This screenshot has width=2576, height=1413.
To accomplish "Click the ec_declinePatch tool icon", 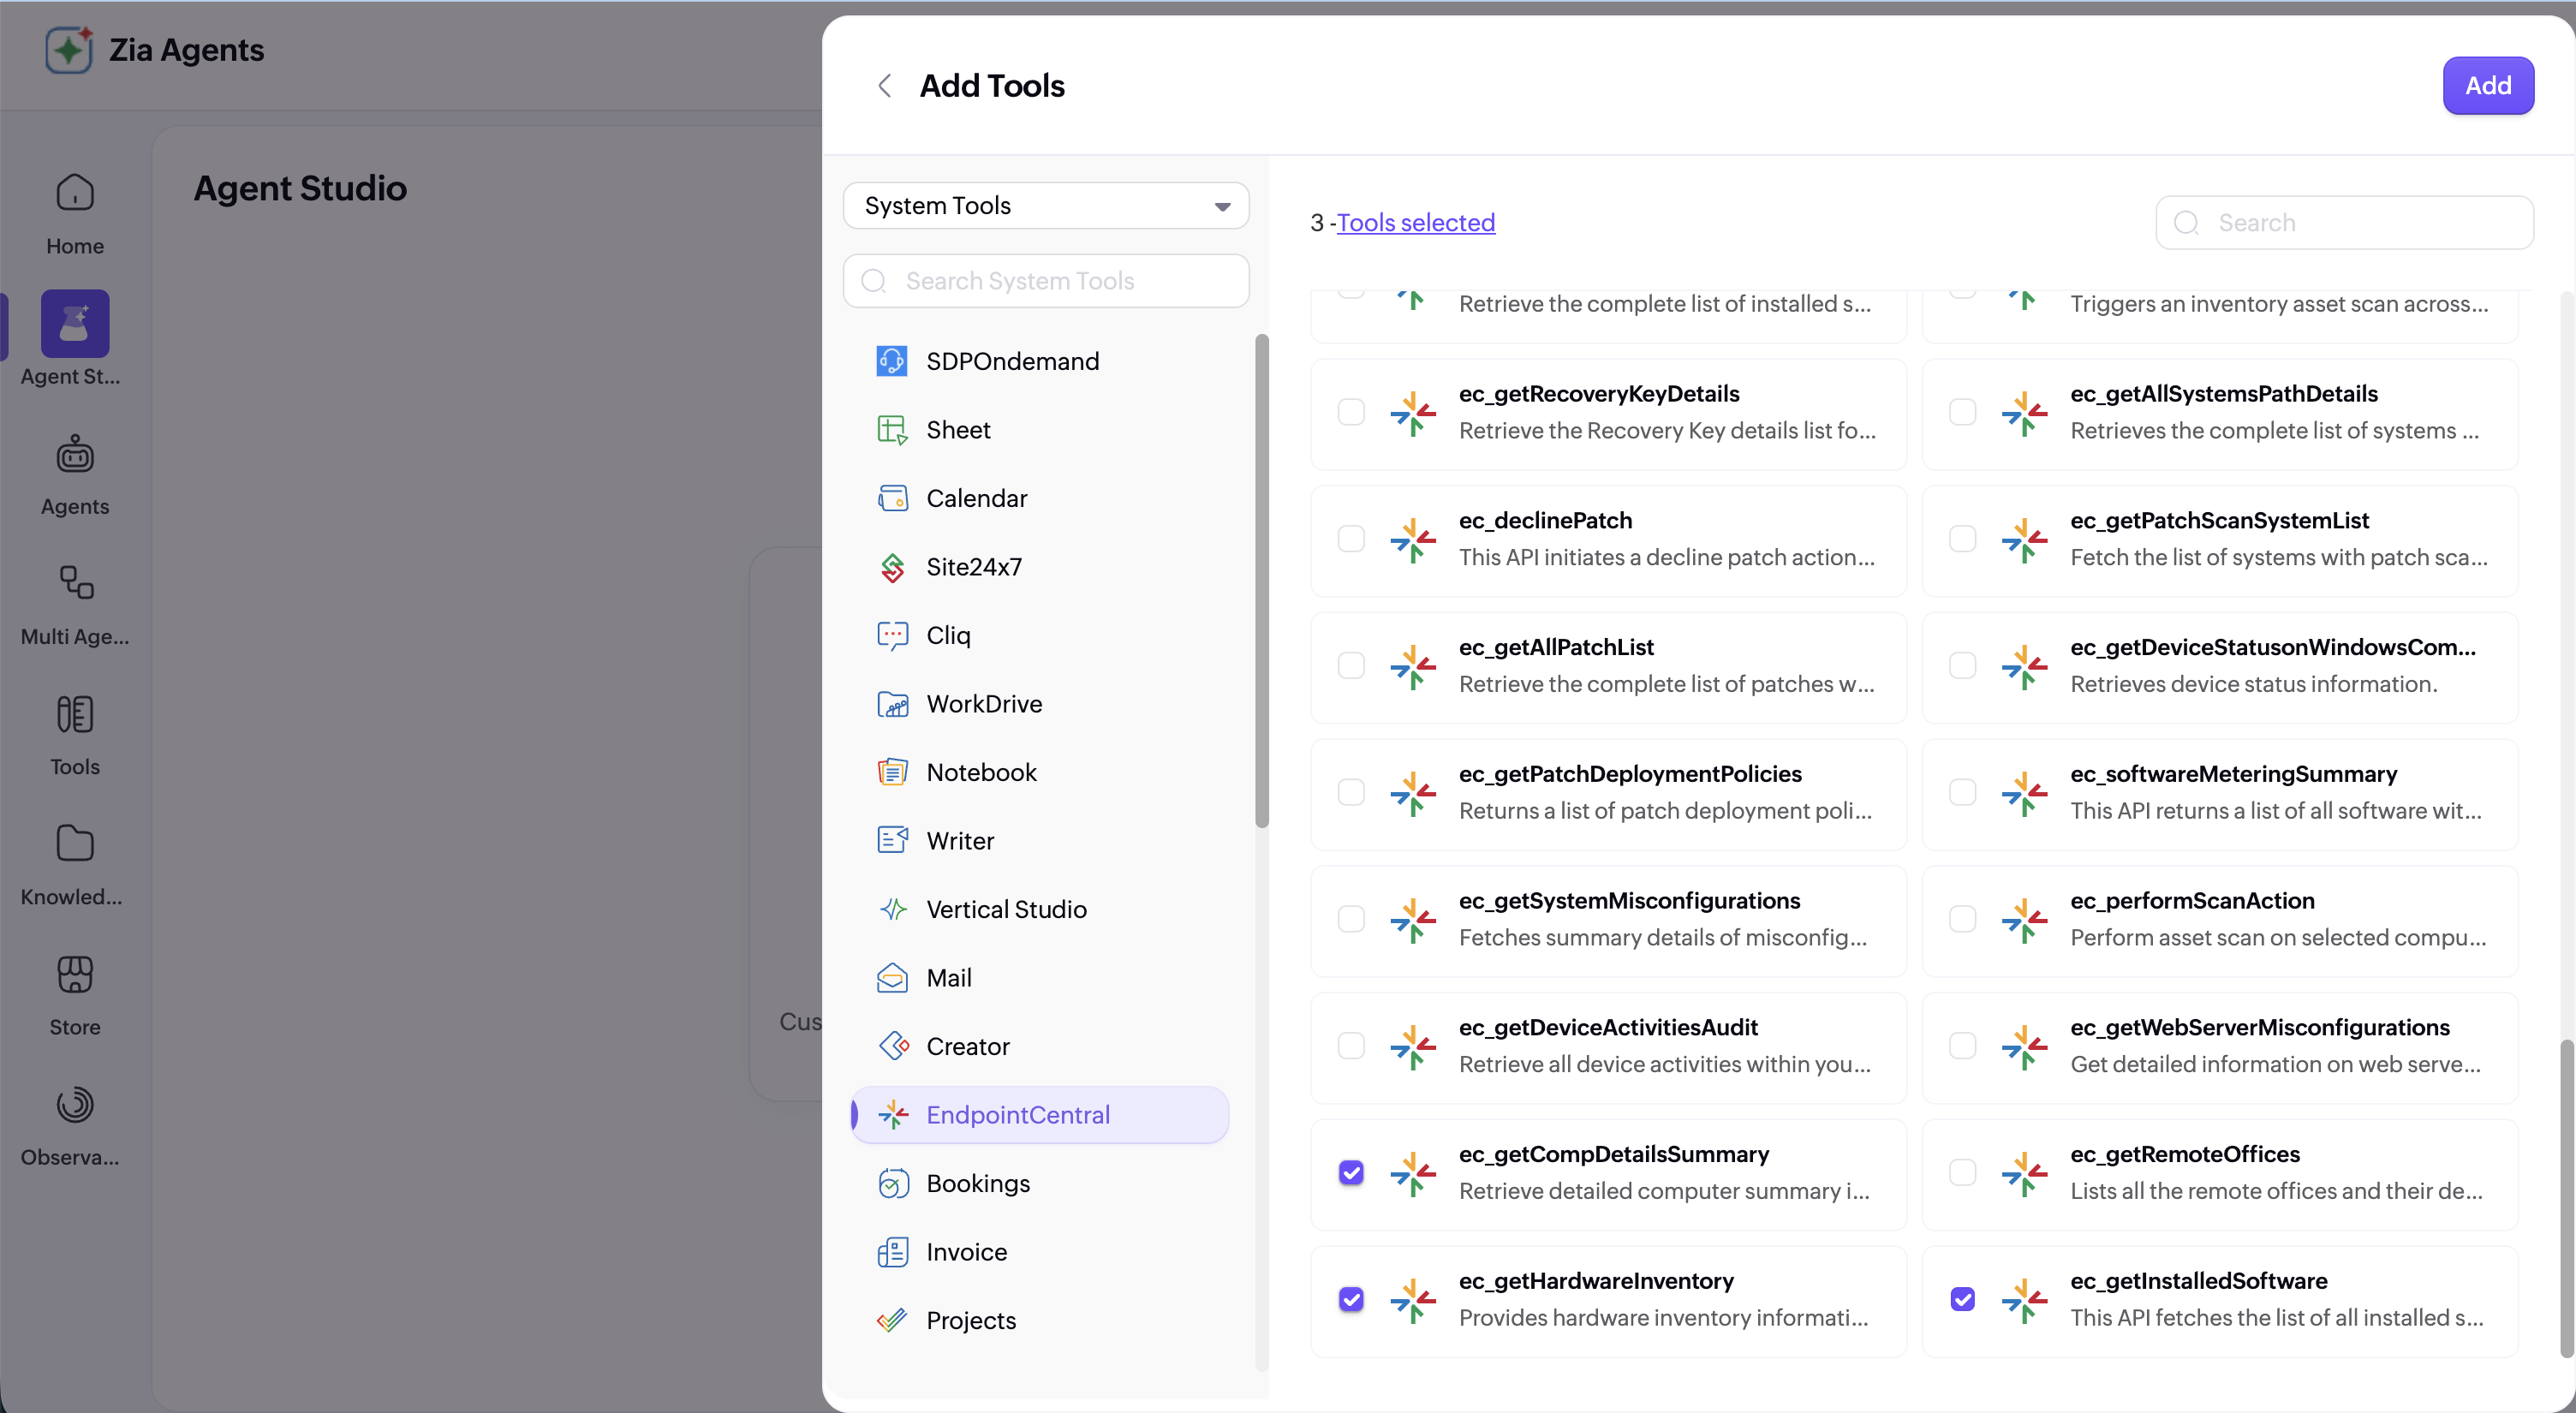I will click(x=1413, y=540).
